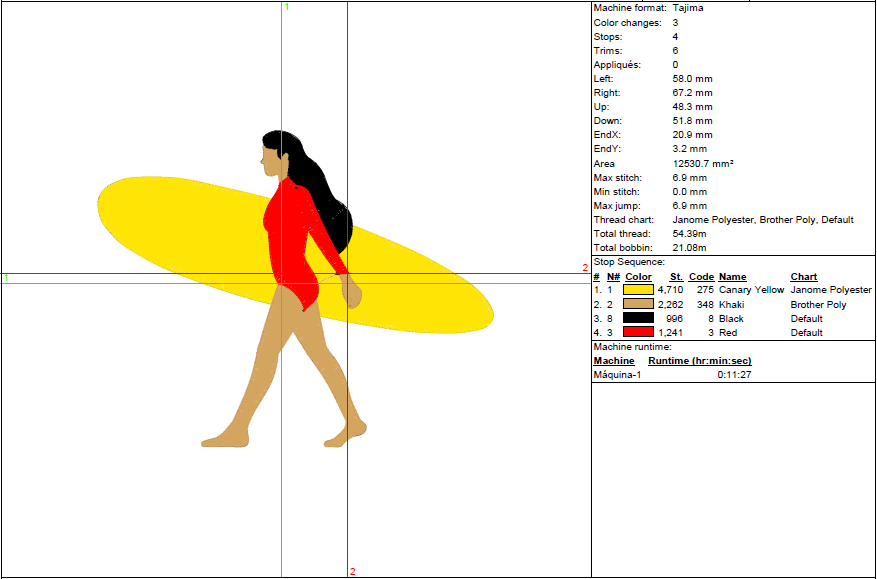Select the Khaki thread color swatch
The width and height of the screenshot is (877, 579).
click(x=638, y=304)
